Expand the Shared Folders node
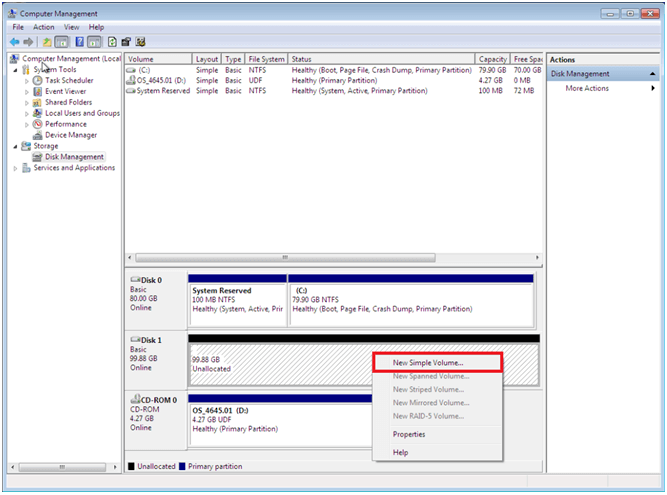This screenshot has width=667, height=495. 27,103
